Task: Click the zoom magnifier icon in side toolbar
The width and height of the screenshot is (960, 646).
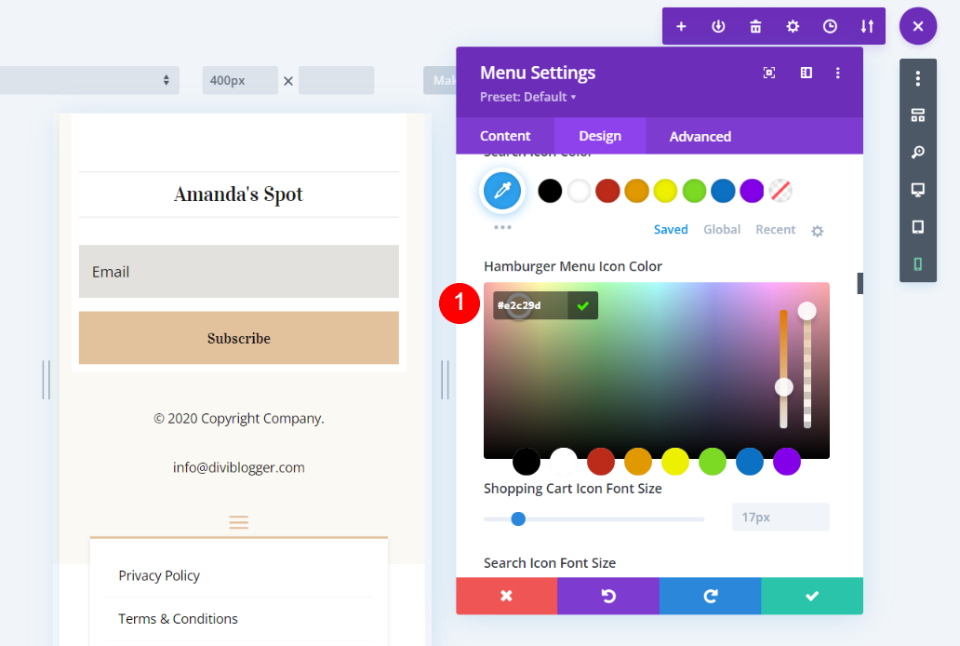Action: (x=918, y=152)
